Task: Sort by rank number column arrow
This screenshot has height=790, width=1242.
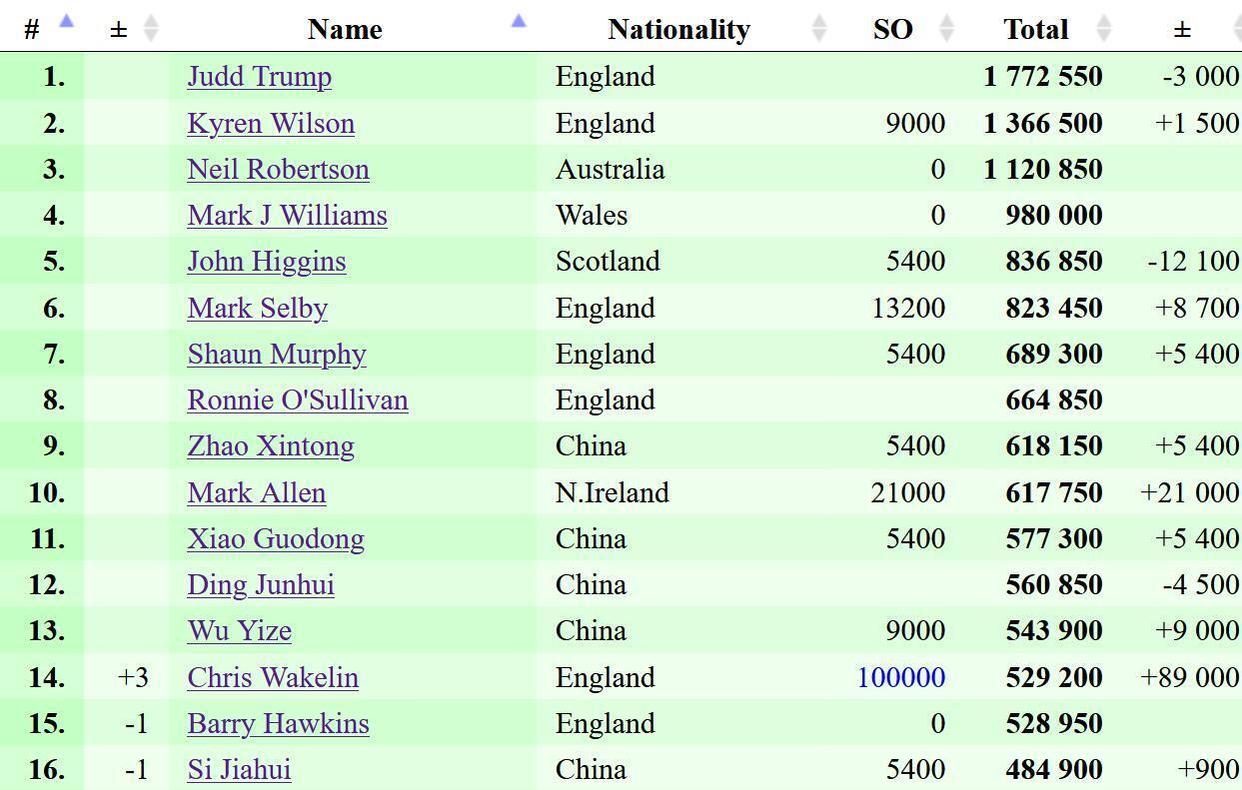Action: point(67,22)
